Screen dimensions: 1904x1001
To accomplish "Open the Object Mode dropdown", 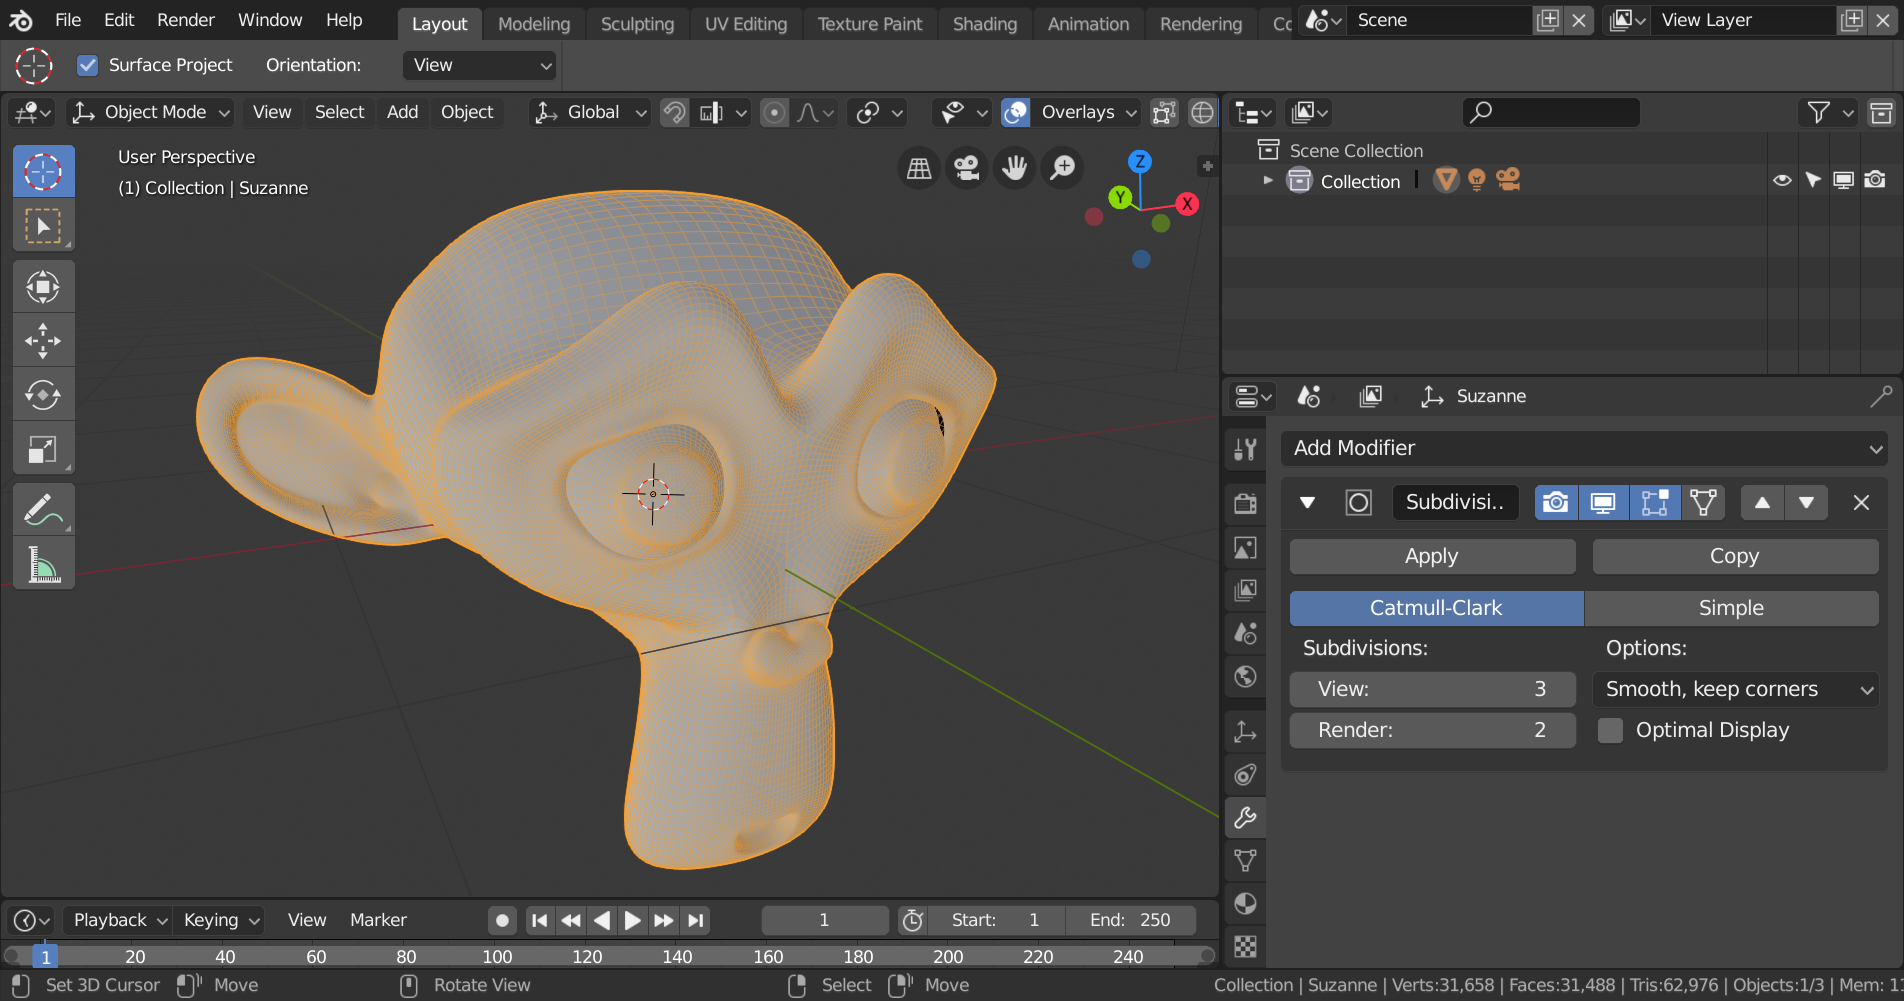I will tap(151, 113).
